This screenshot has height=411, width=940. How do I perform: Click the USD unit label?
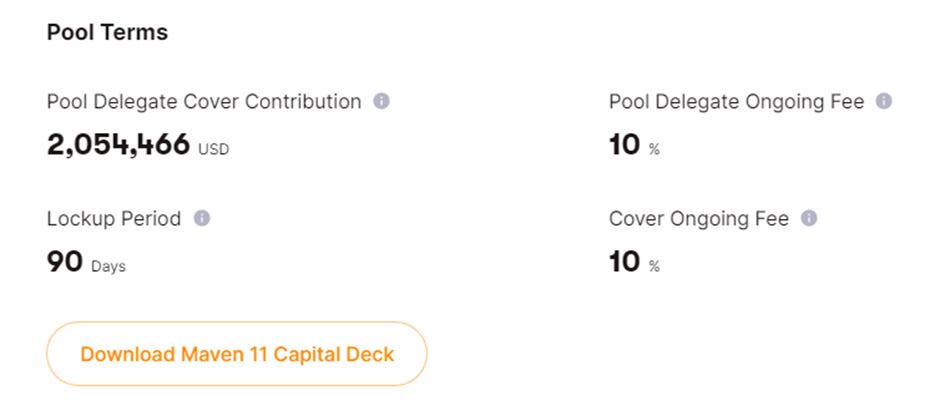(x=213, y=149)
